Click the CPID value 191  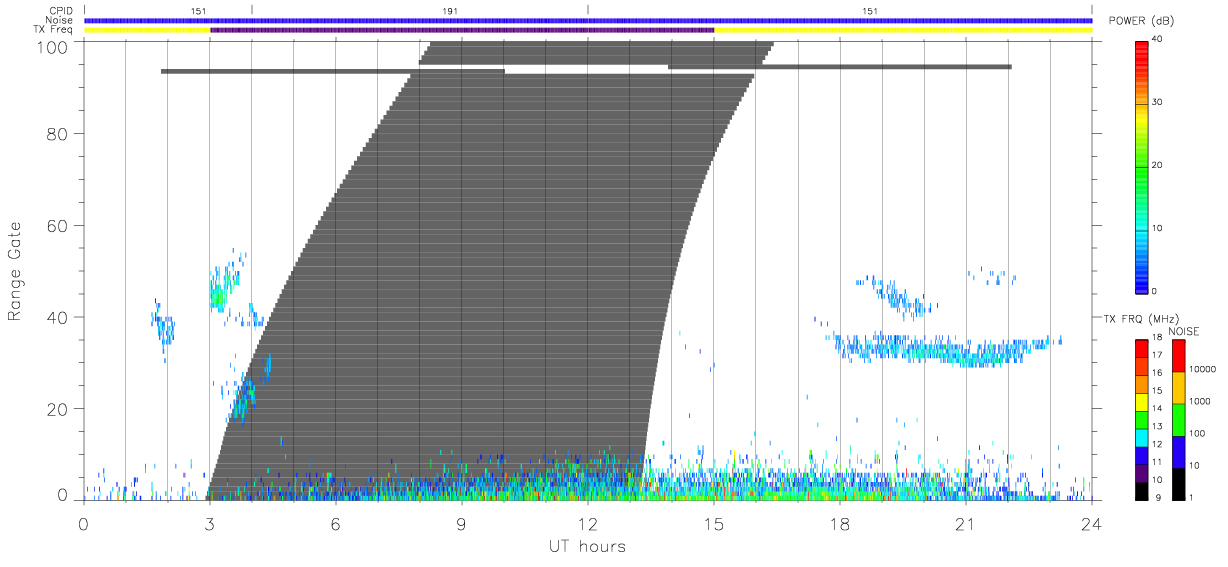450,11
